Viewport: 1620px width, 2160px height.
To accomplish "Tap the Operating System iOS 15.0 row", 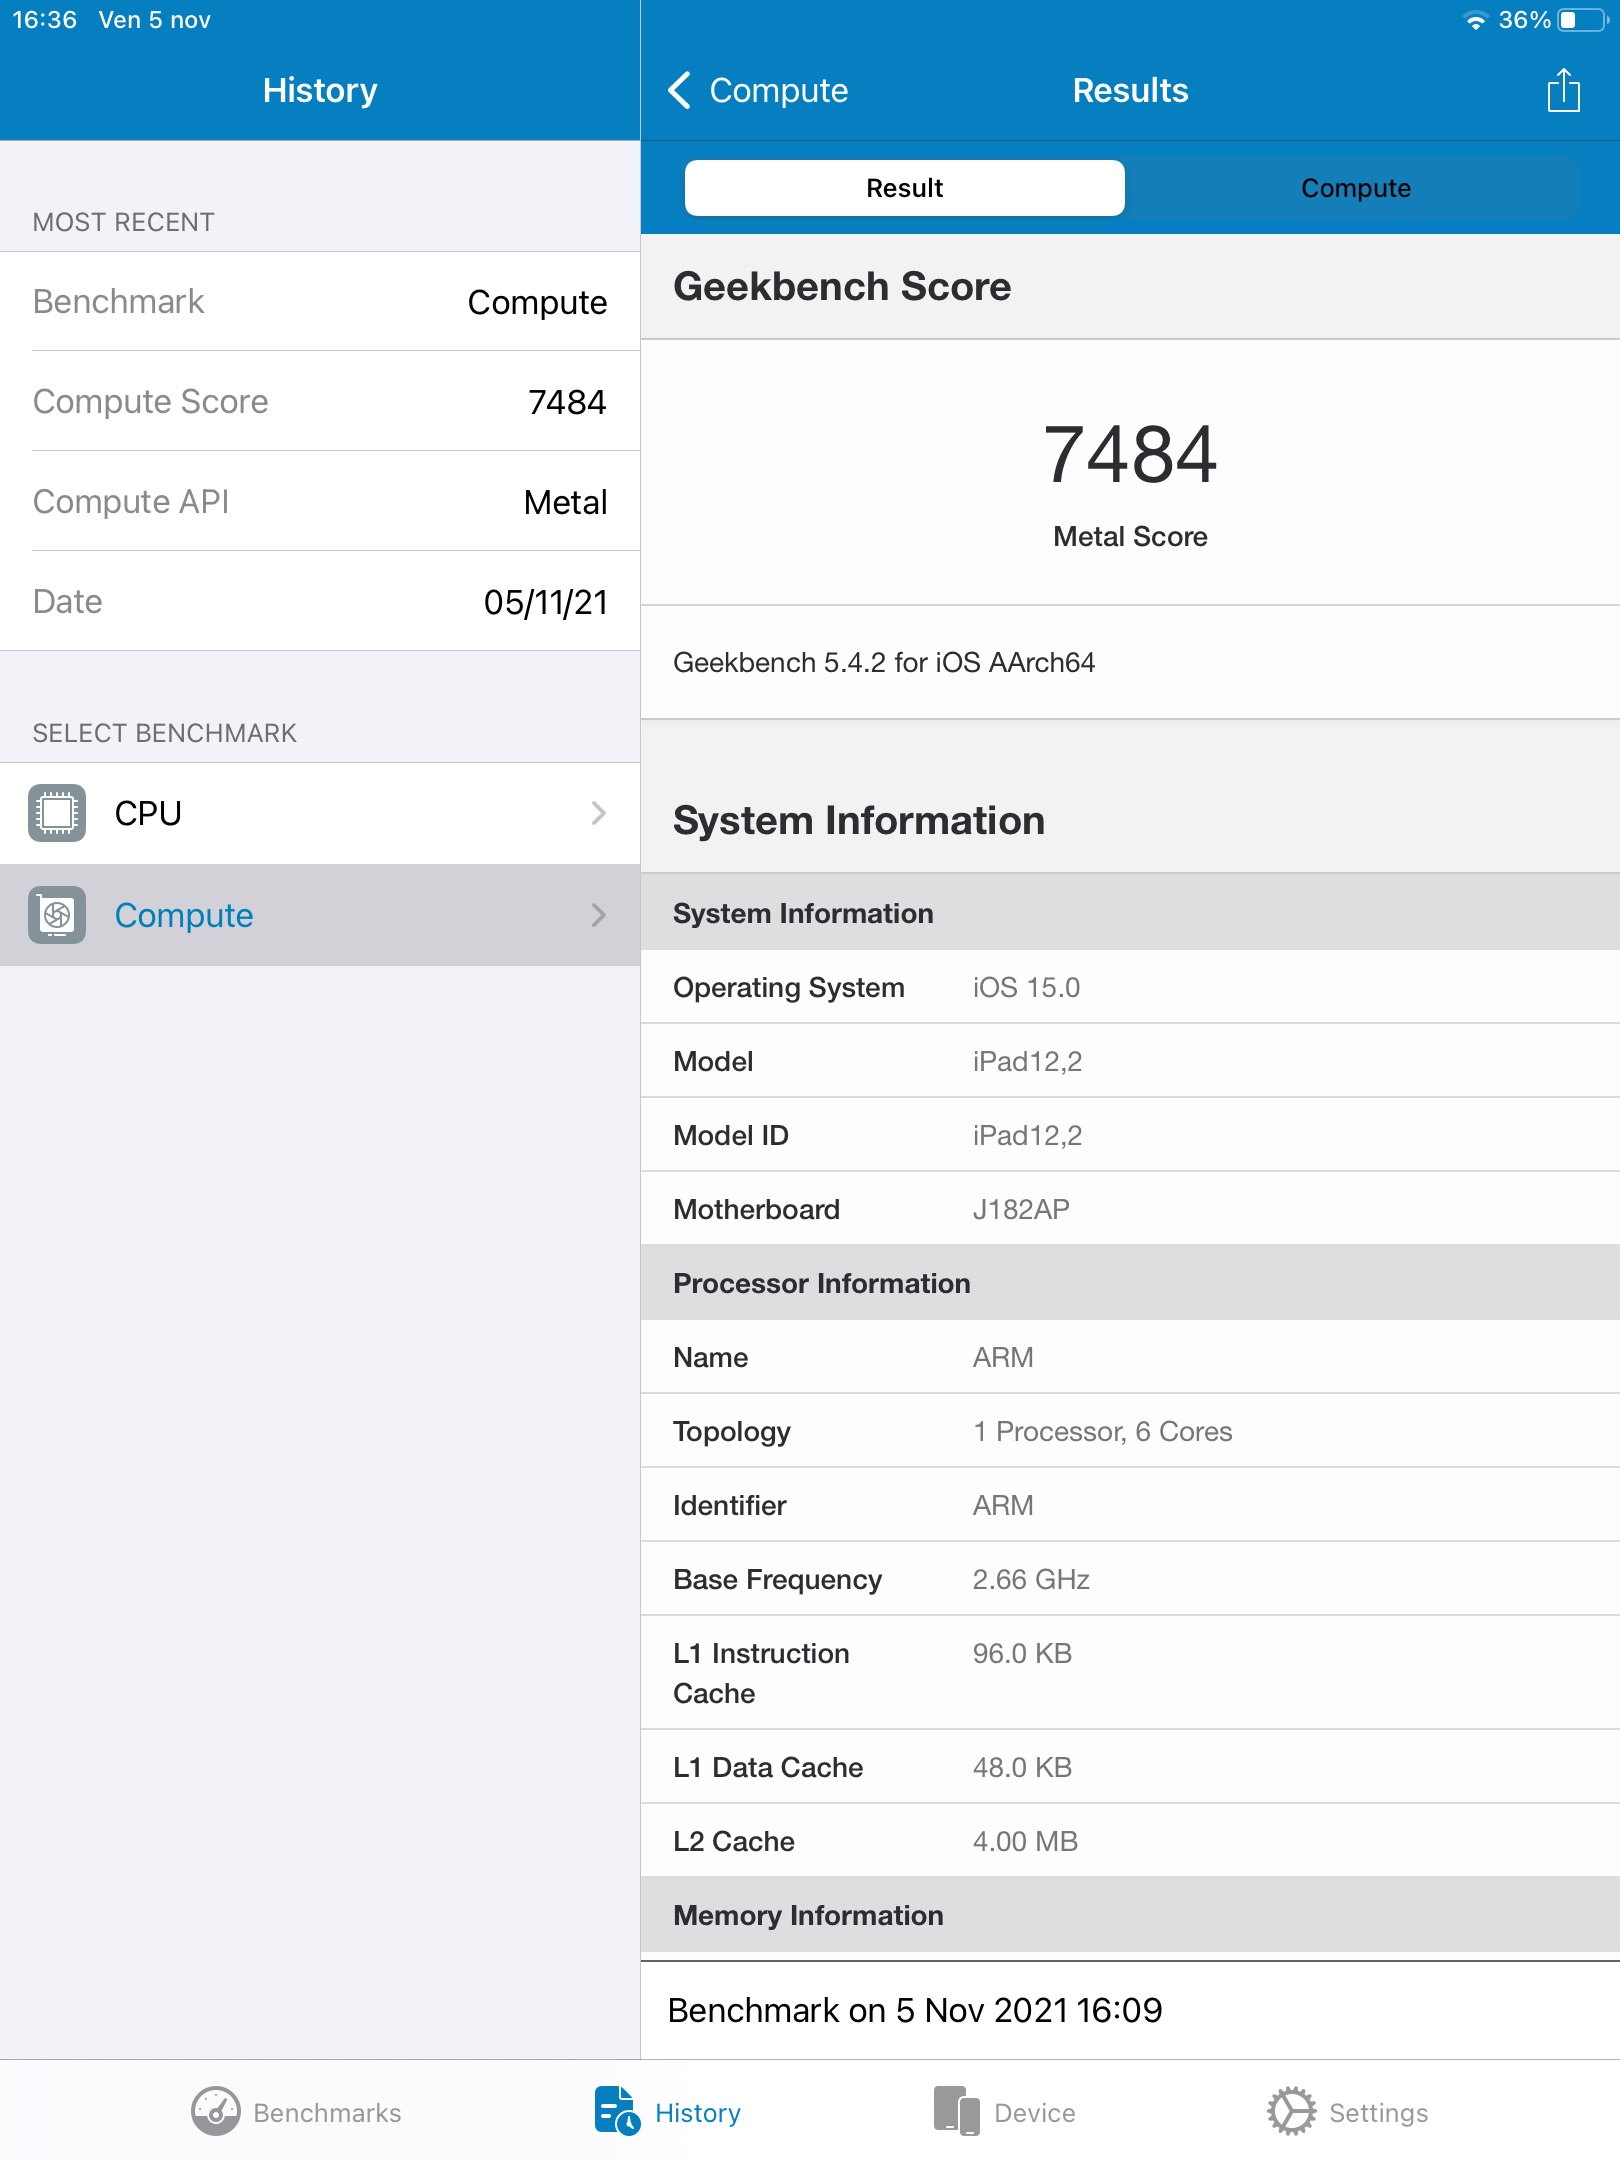I will point(1130,987).
